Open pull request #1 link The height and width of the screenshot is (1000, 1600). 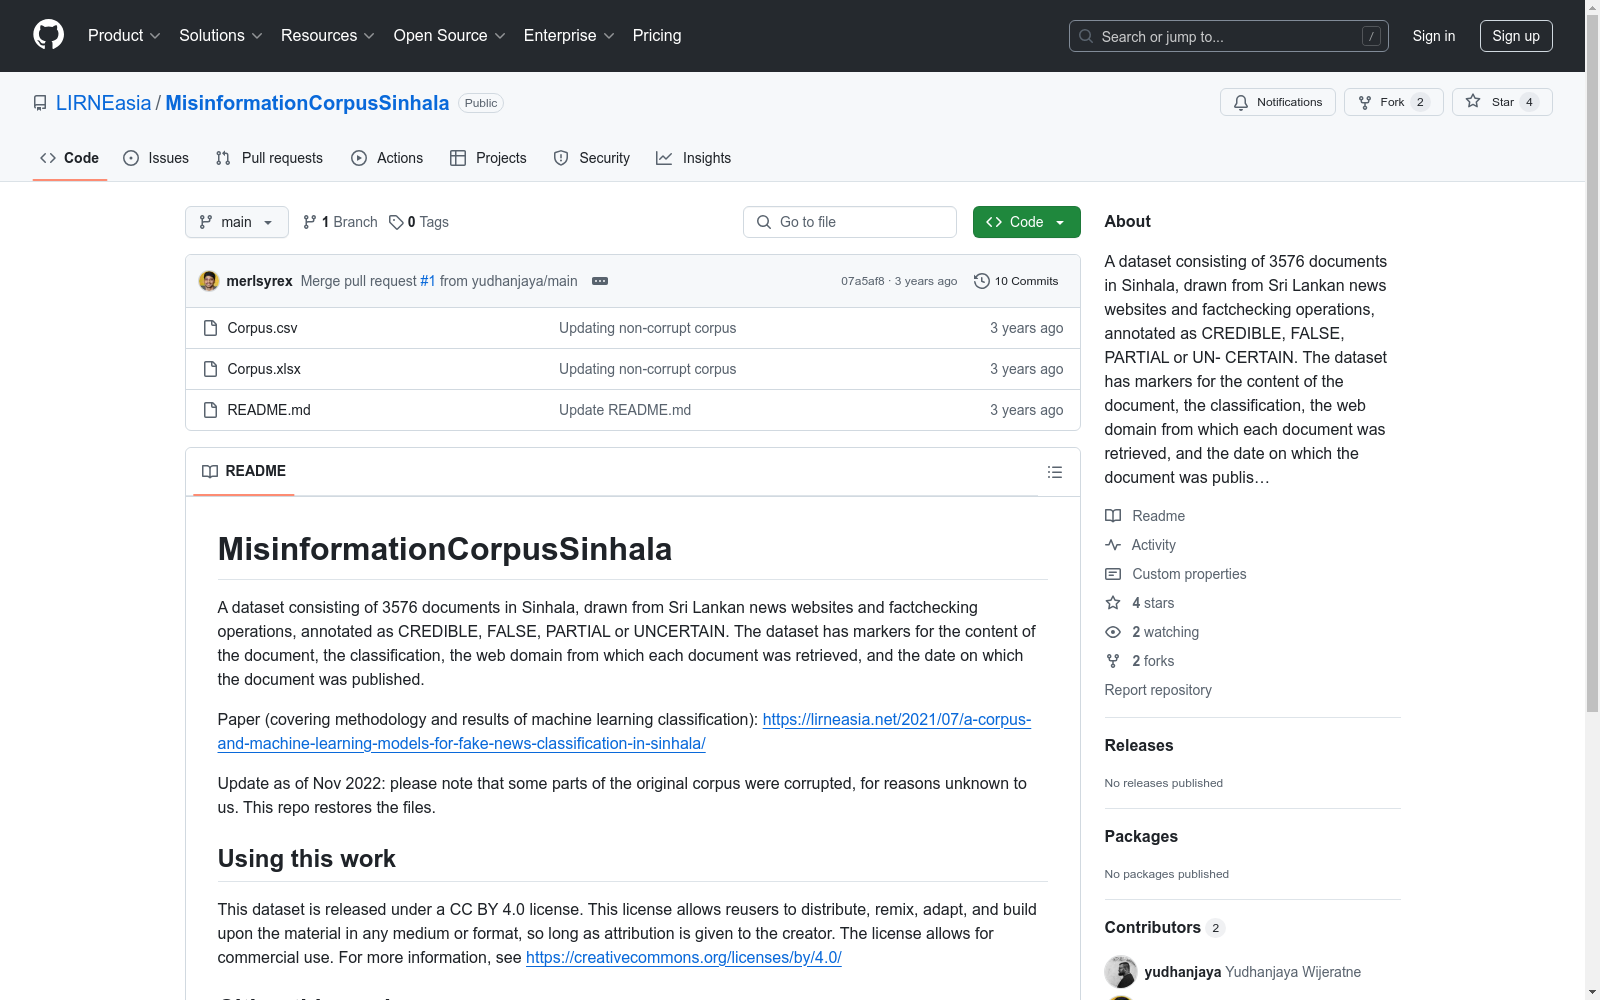coord(427,281)
